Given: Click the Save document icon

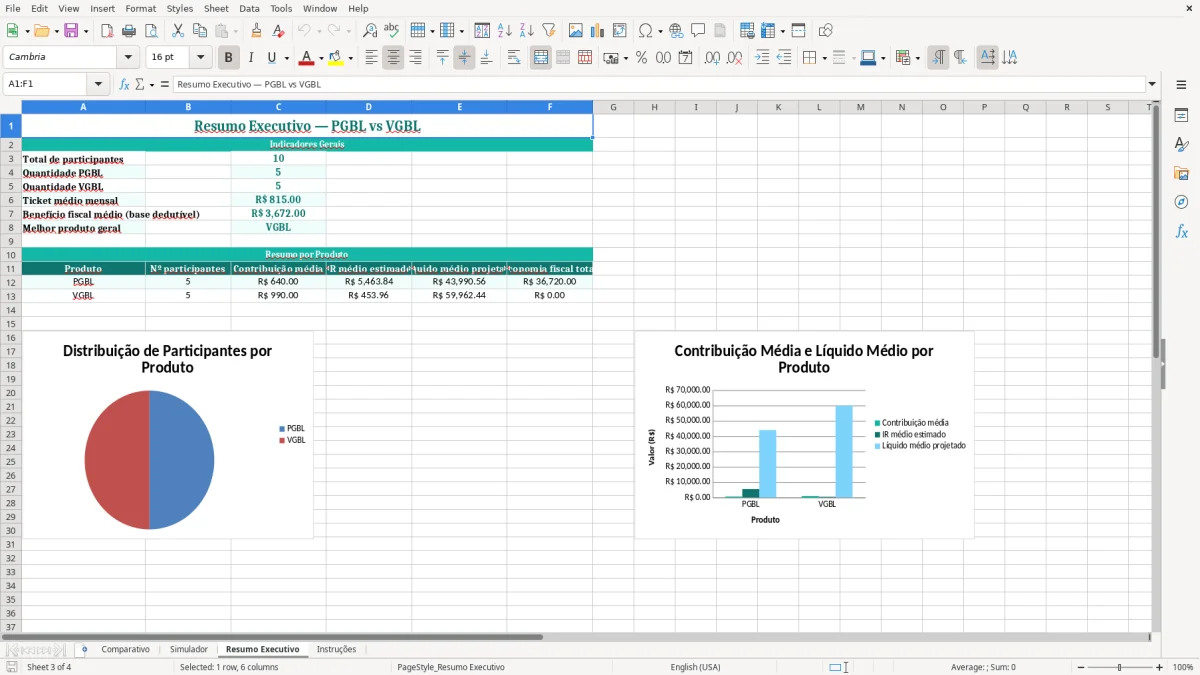Looking at the screenshot, I should [x=71, y=31].
